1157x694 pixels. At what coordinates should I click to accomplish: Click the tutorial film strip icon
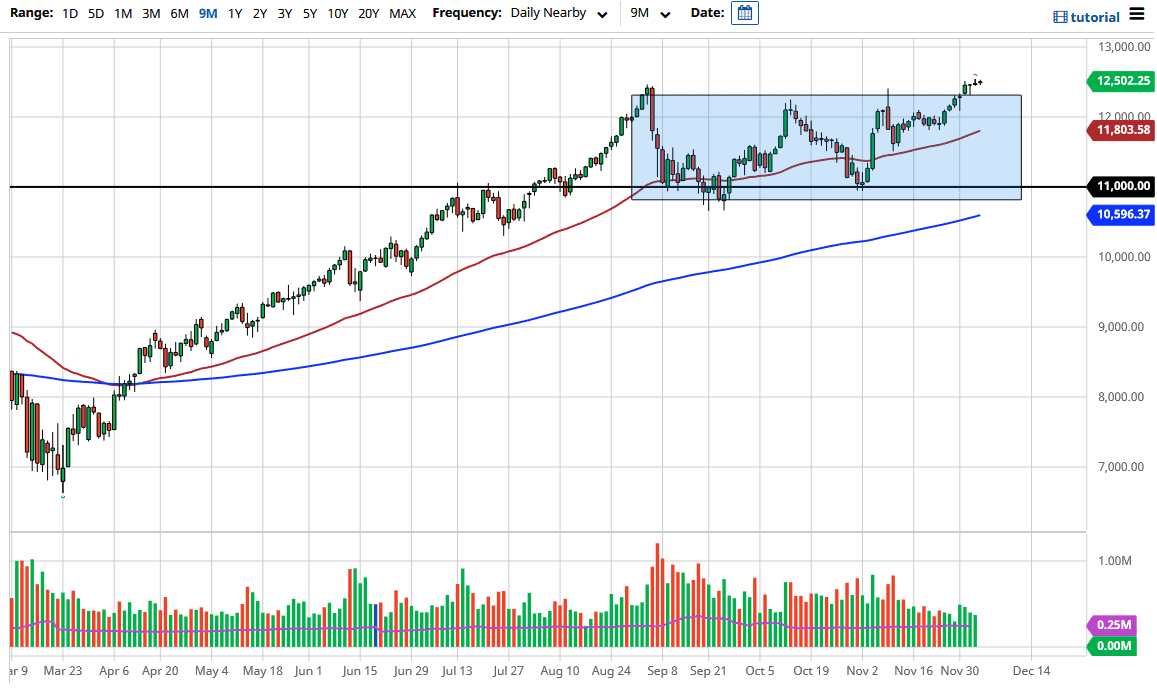pos(1060,17)
